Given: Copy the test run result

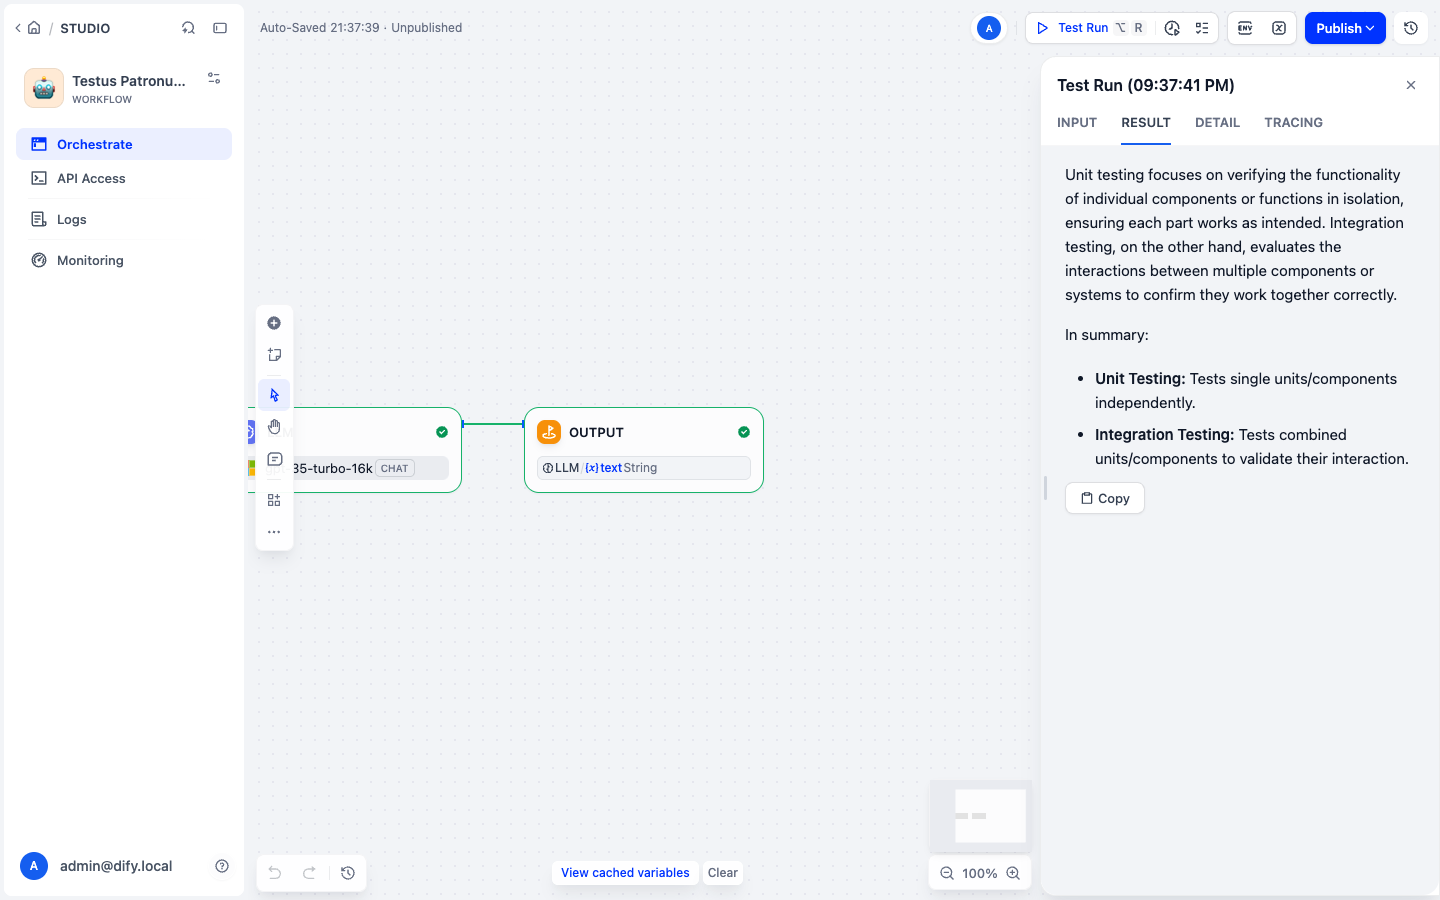Looking at the screenshot, I should coord(1105,498).
